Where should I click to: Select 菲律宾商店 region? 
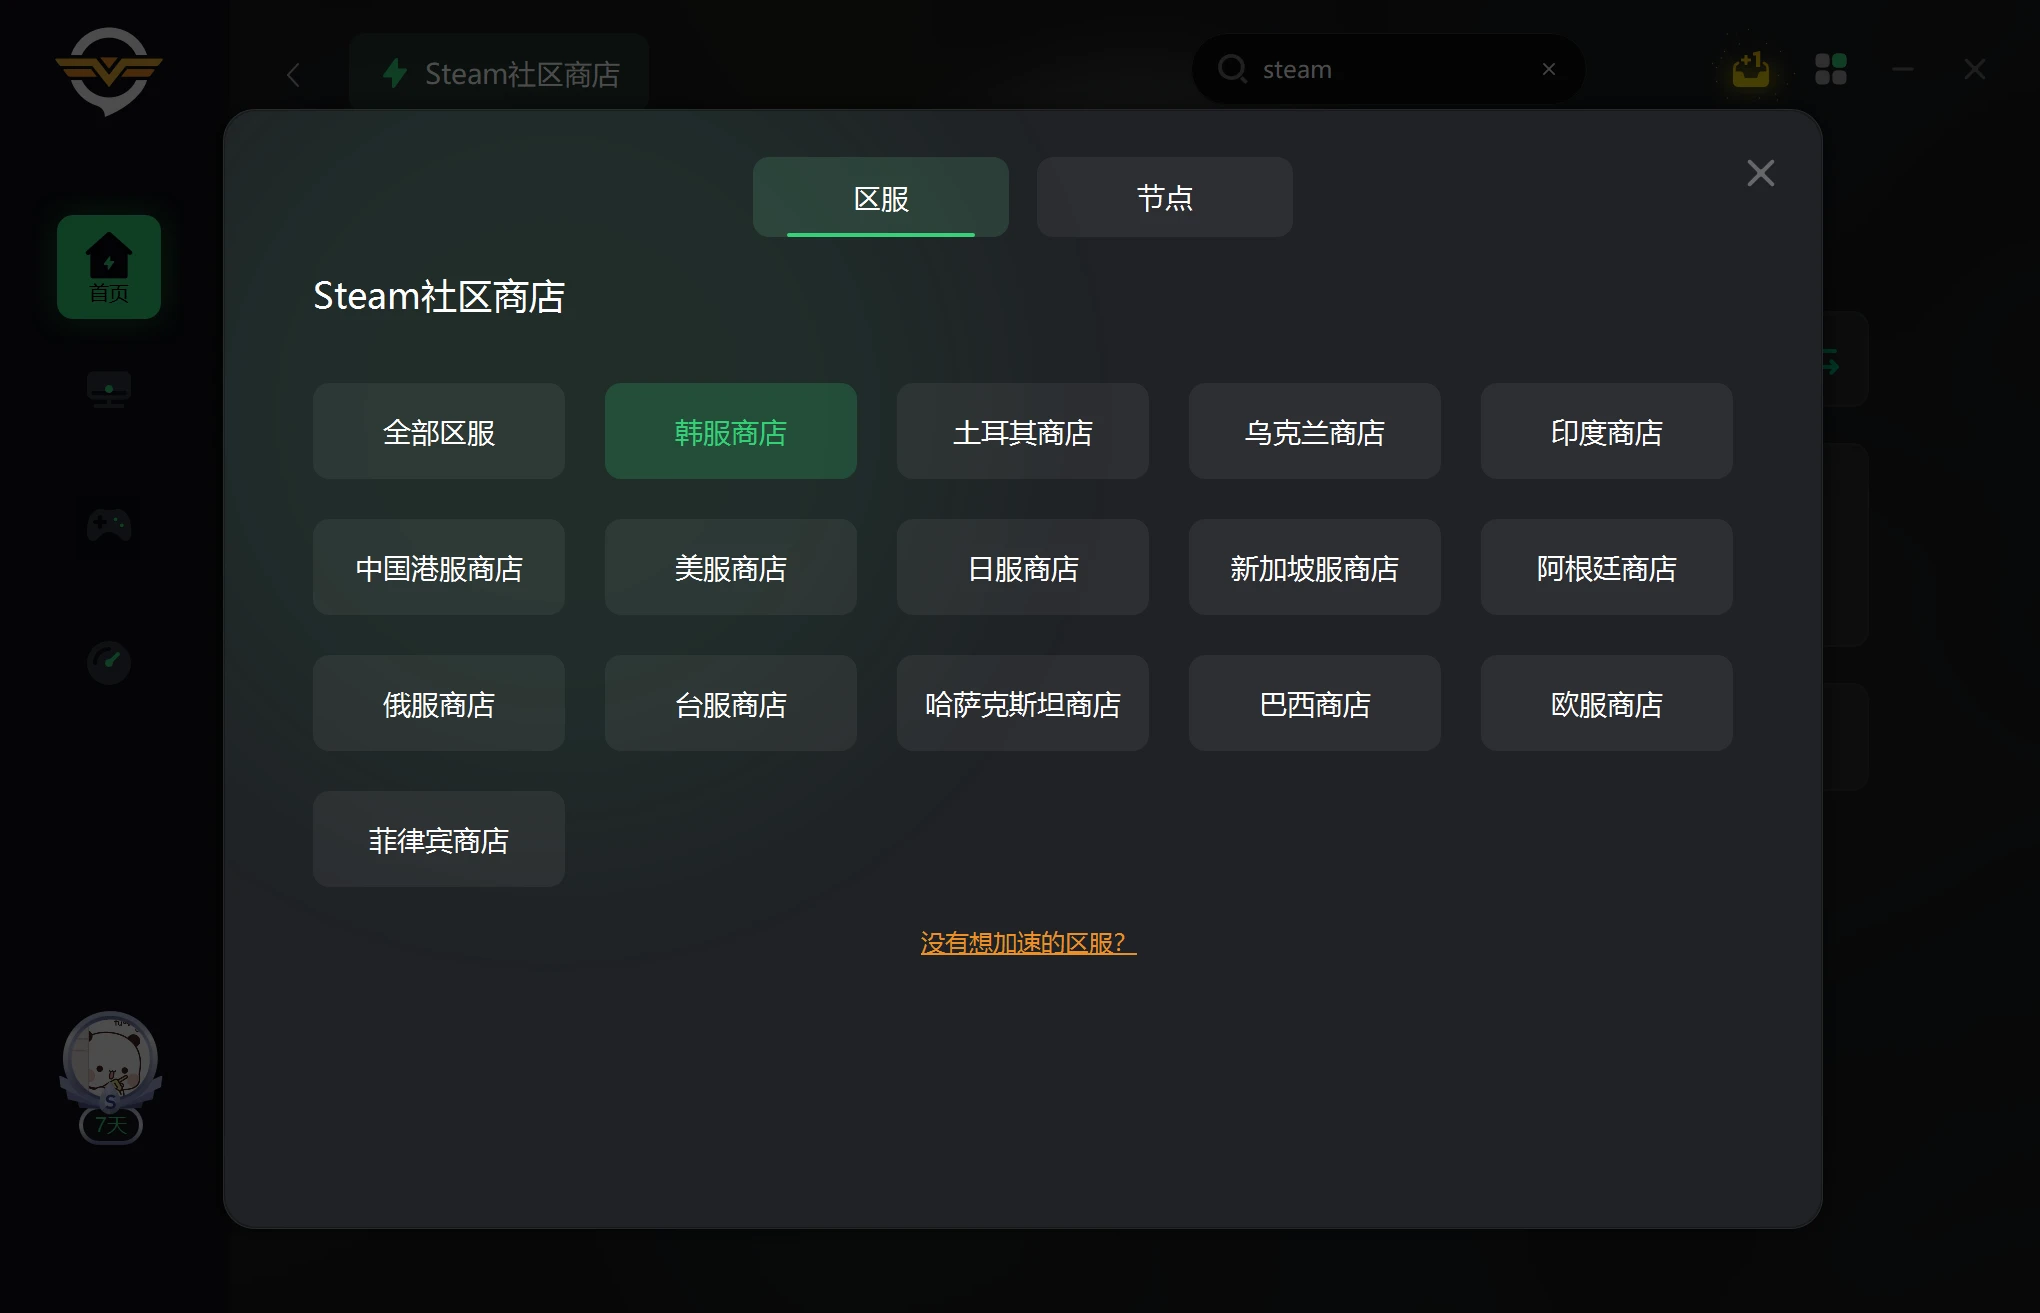click(x=439, y=839)
